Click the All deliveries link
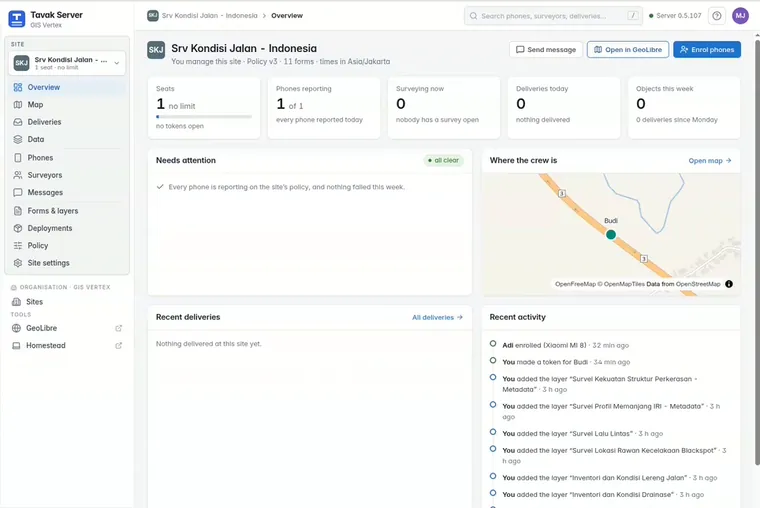Screen dimensions: 760x508 point(437,318)
